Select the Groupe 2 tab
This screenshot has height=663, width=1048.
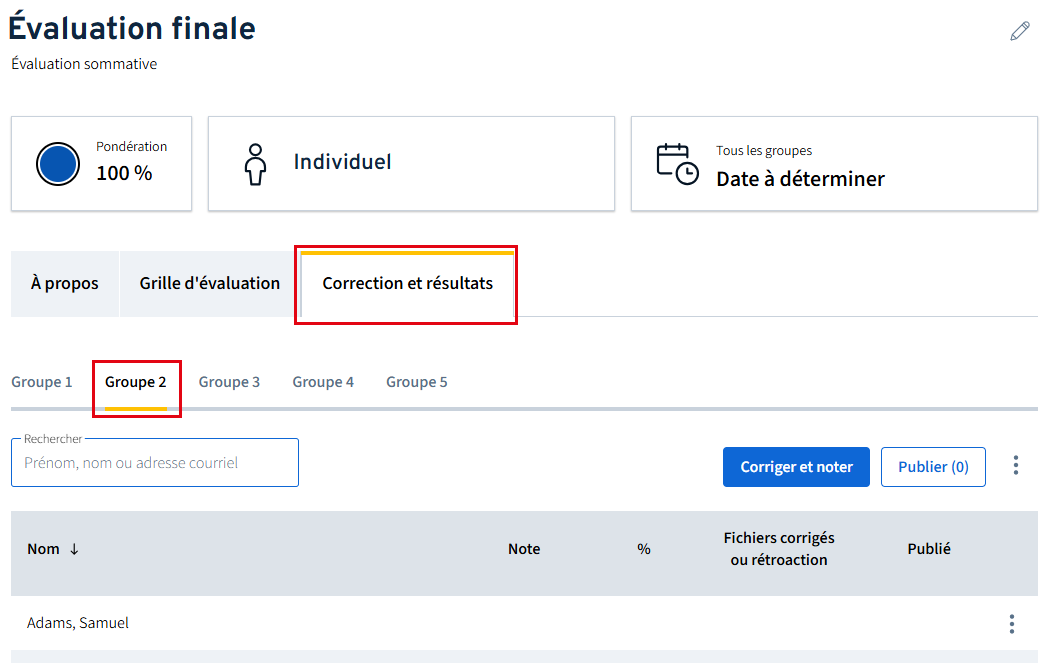136,382
